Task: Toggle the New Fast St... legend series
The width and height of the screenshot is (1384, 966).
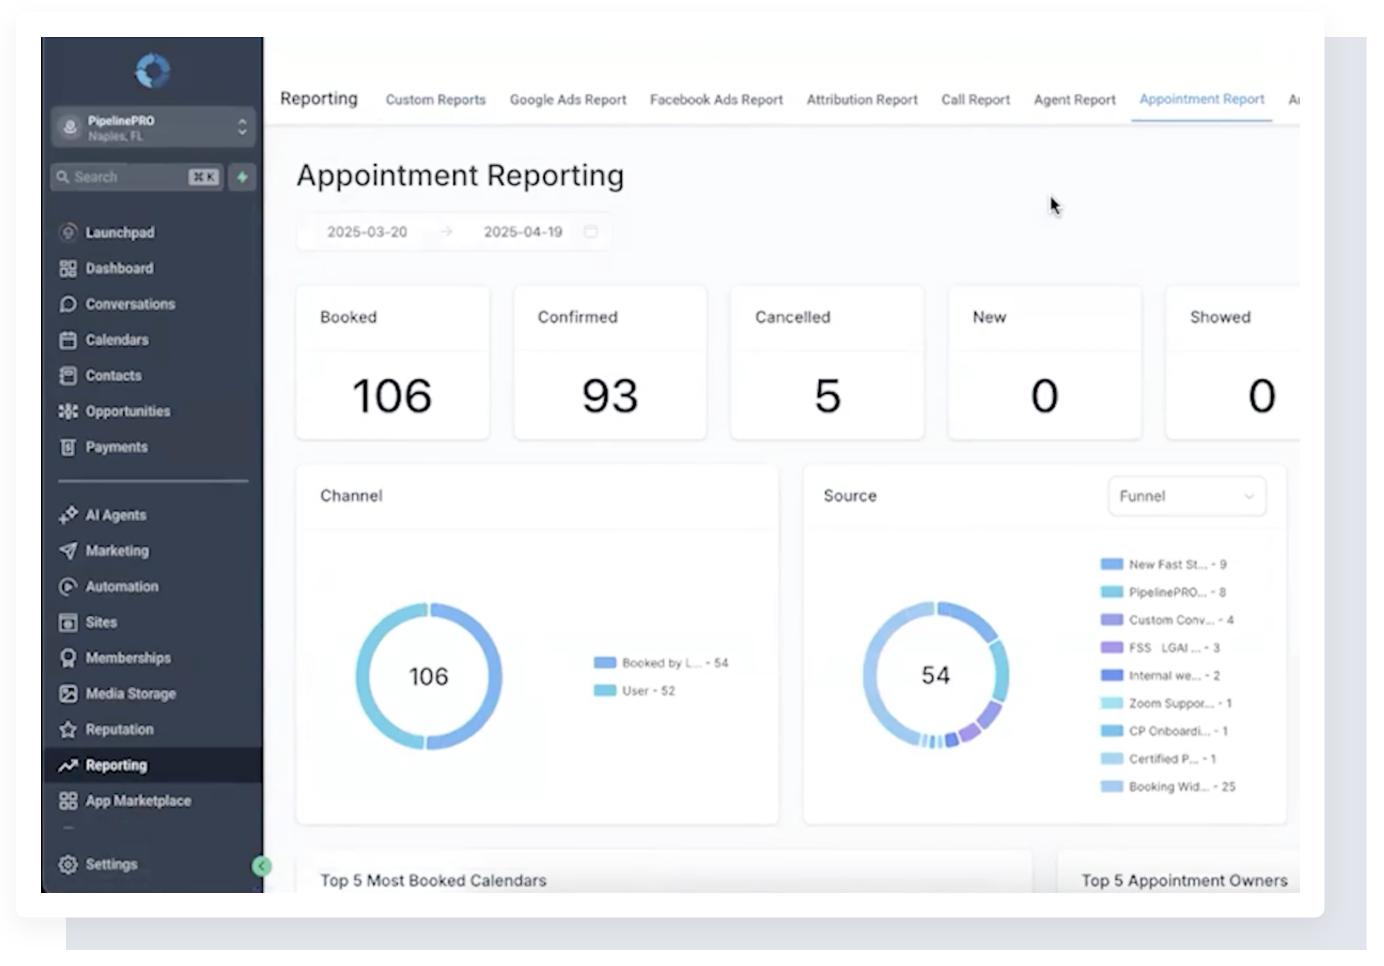Action: (x=1164, y=564)
